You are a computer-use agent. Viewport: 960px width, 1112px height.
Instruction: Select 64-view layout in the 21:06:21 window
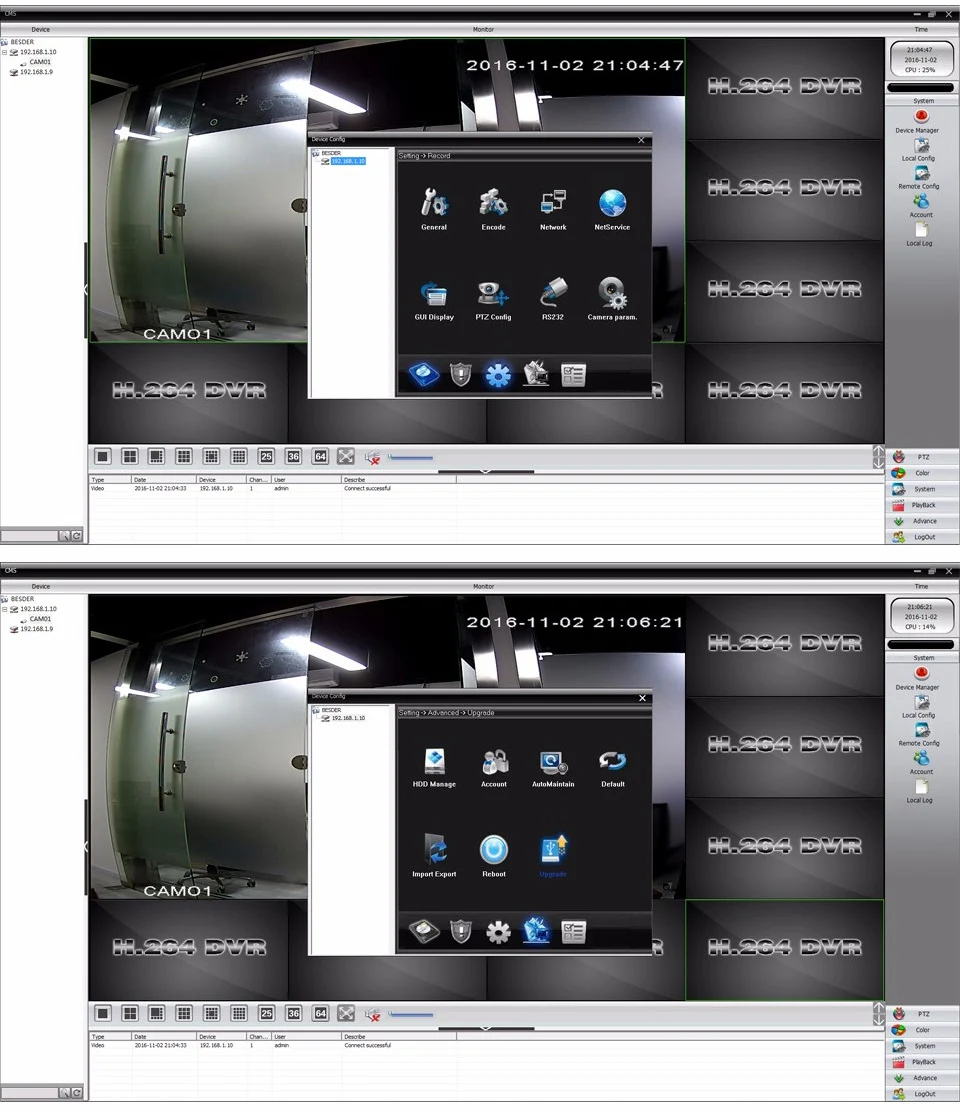tap(320, 1013)
